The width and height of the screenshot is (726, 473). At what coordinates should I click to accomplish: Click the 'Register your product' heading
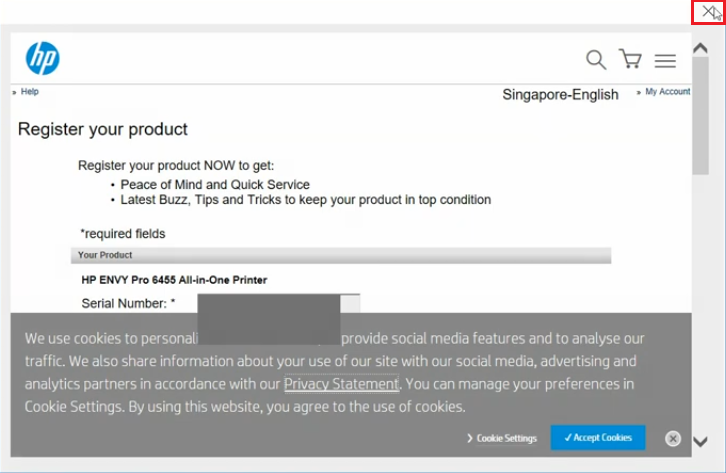(102, 129)
